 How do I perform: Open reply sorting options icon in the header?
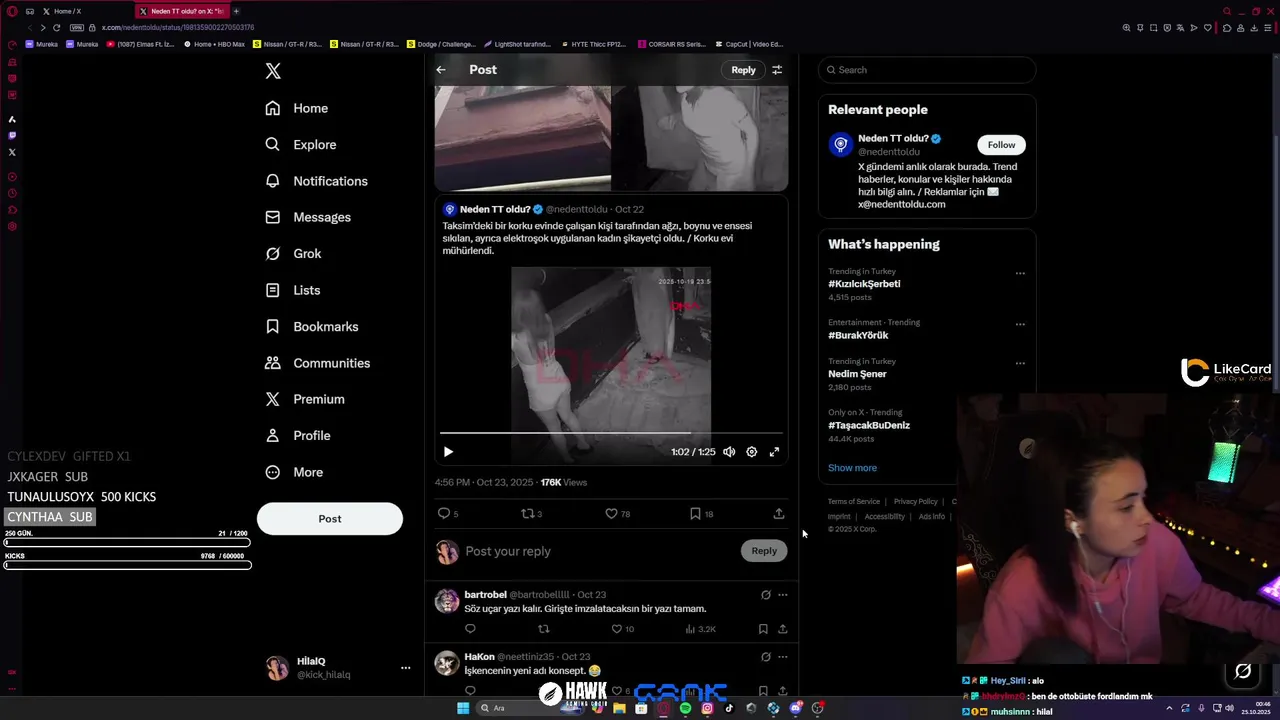[777, 70]
